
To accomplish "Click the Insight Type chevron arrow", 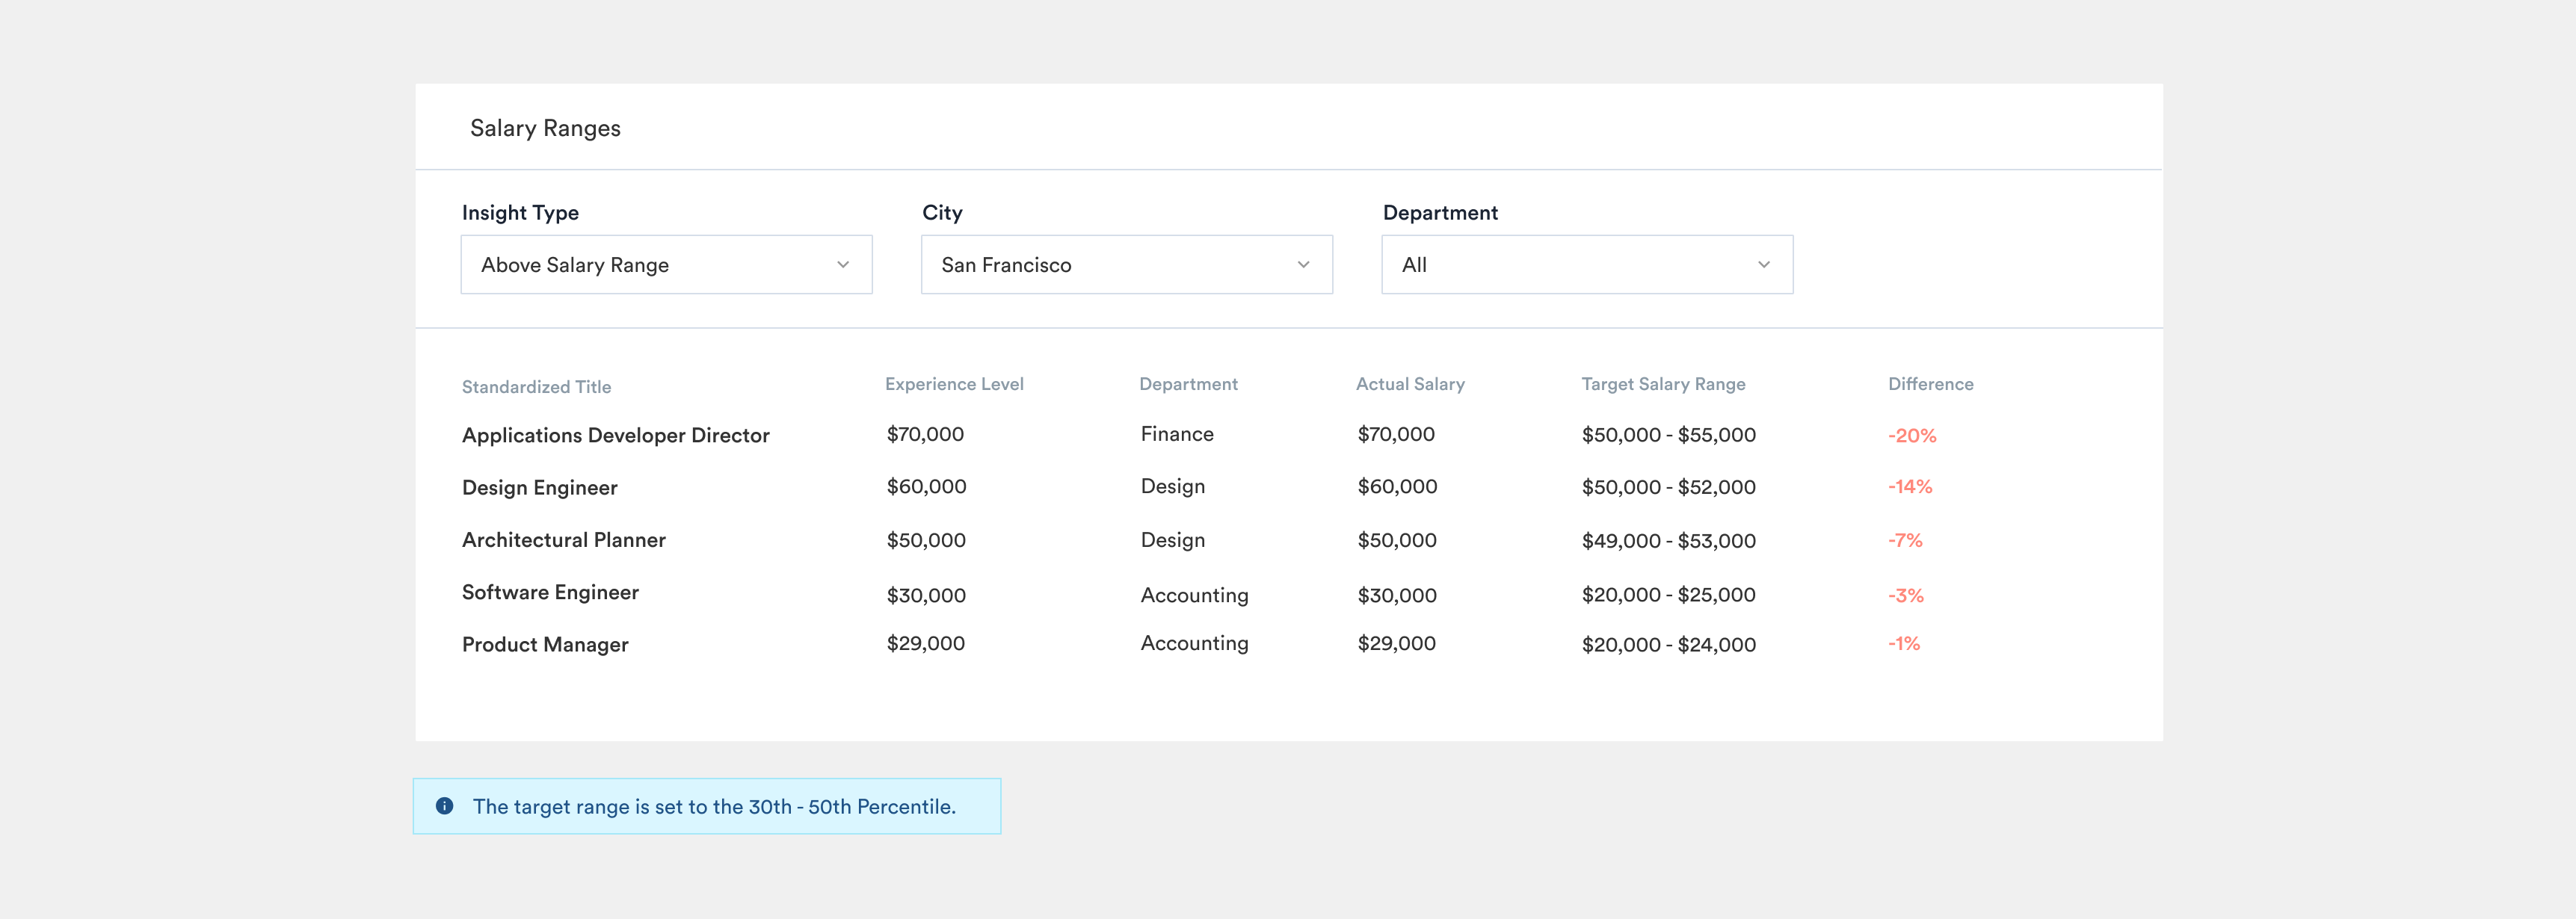I will click(843, 265).
